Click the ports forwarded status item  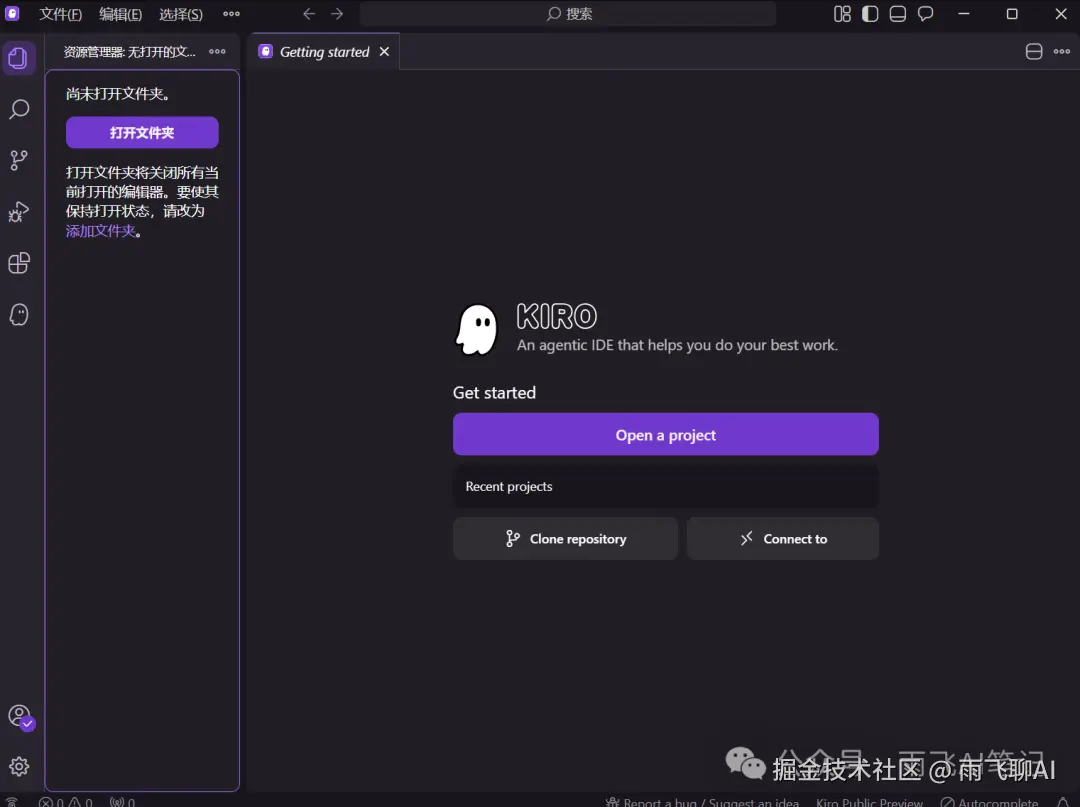pyautogui.click(x=123, y=802)
